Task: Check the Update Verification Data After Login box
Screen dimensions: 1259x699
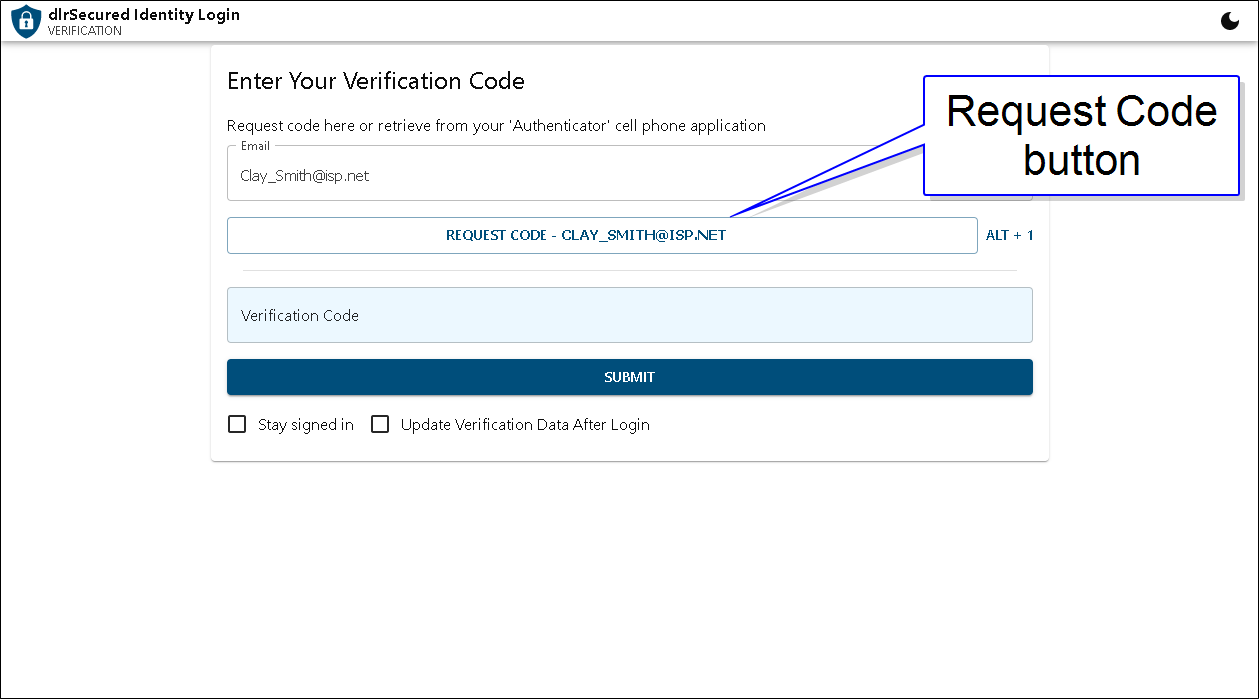Action: 380,424
